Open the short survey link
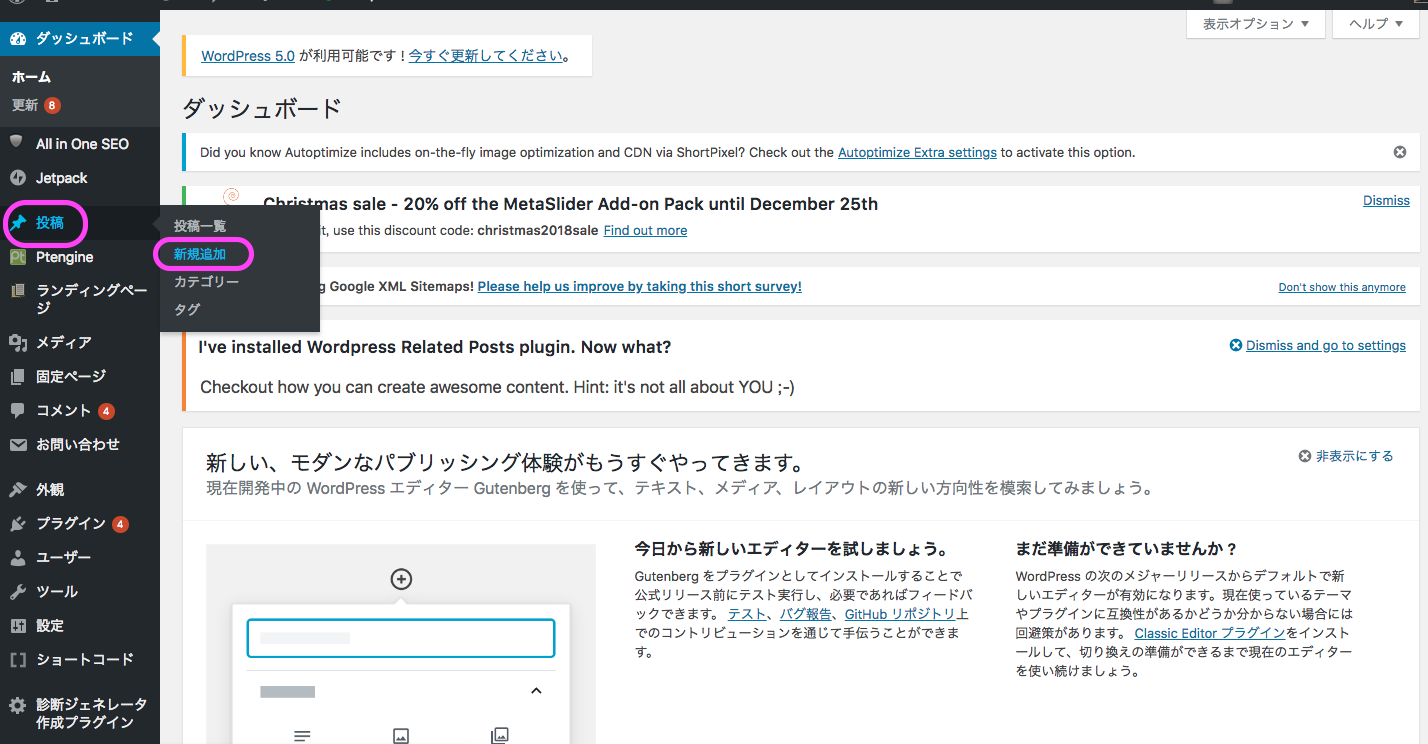 (640, 286)
